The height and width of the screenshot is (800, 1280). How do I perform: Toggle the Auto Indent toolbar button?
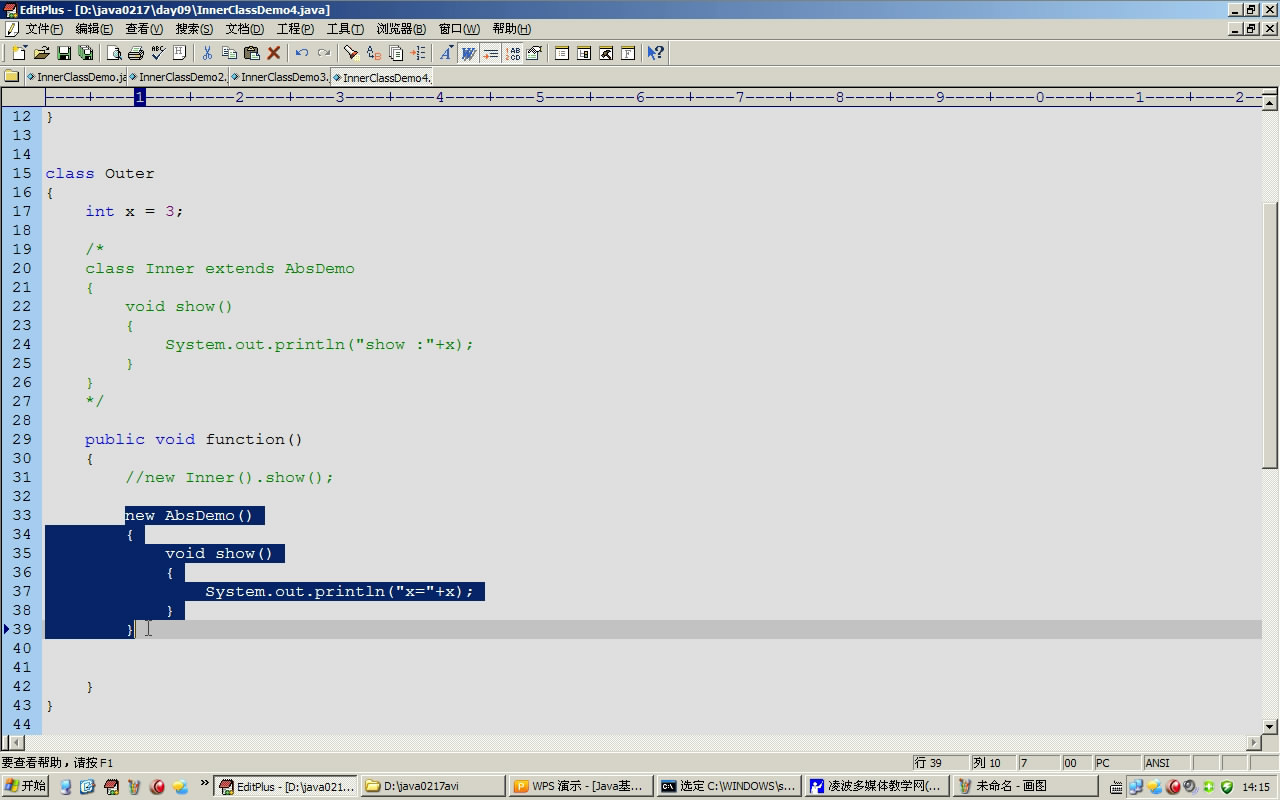tap(490, 53)
